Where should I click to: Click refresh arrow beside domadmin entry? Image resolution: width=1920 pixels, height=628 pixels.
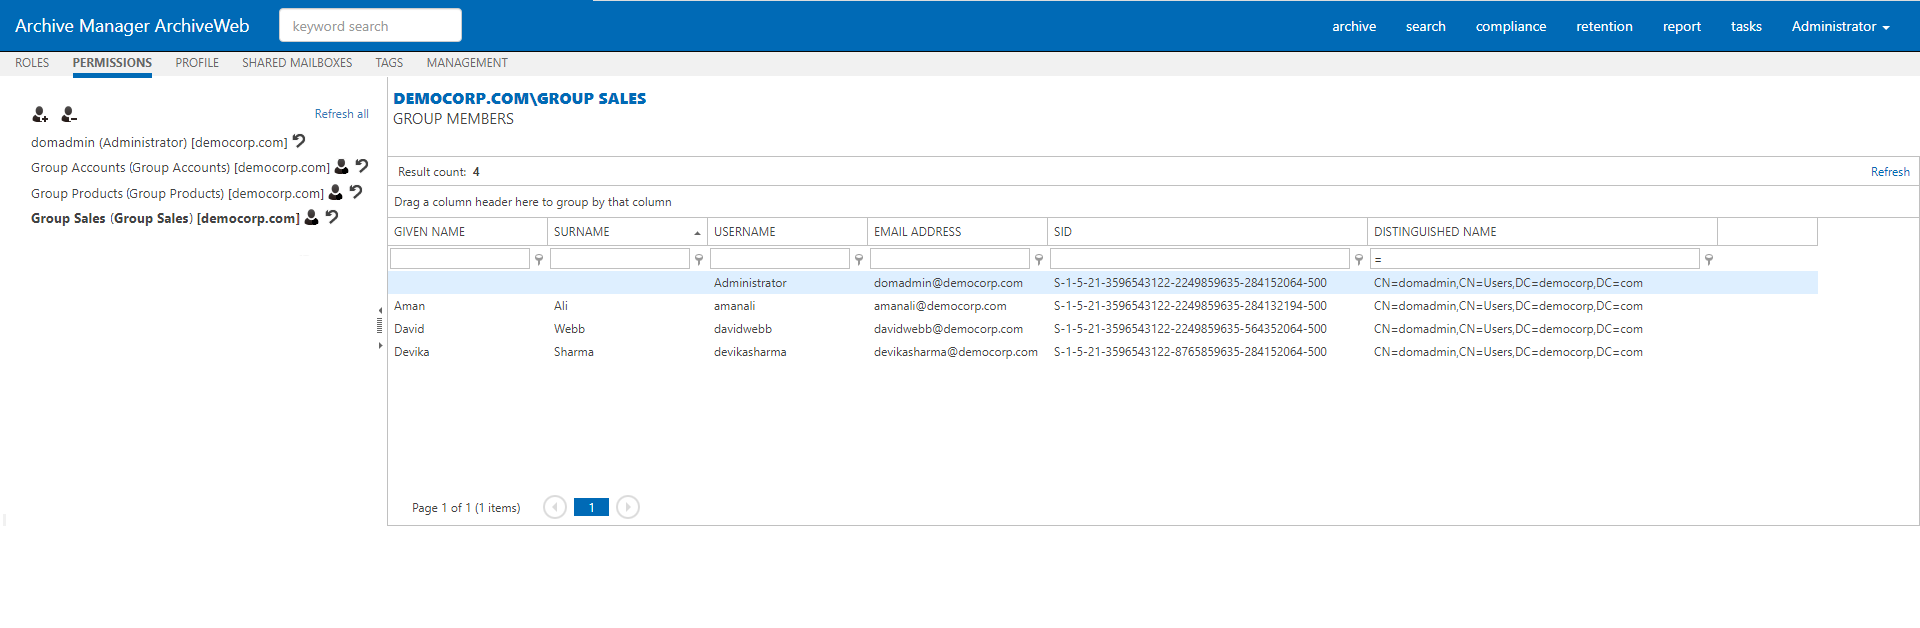(299, 142)
